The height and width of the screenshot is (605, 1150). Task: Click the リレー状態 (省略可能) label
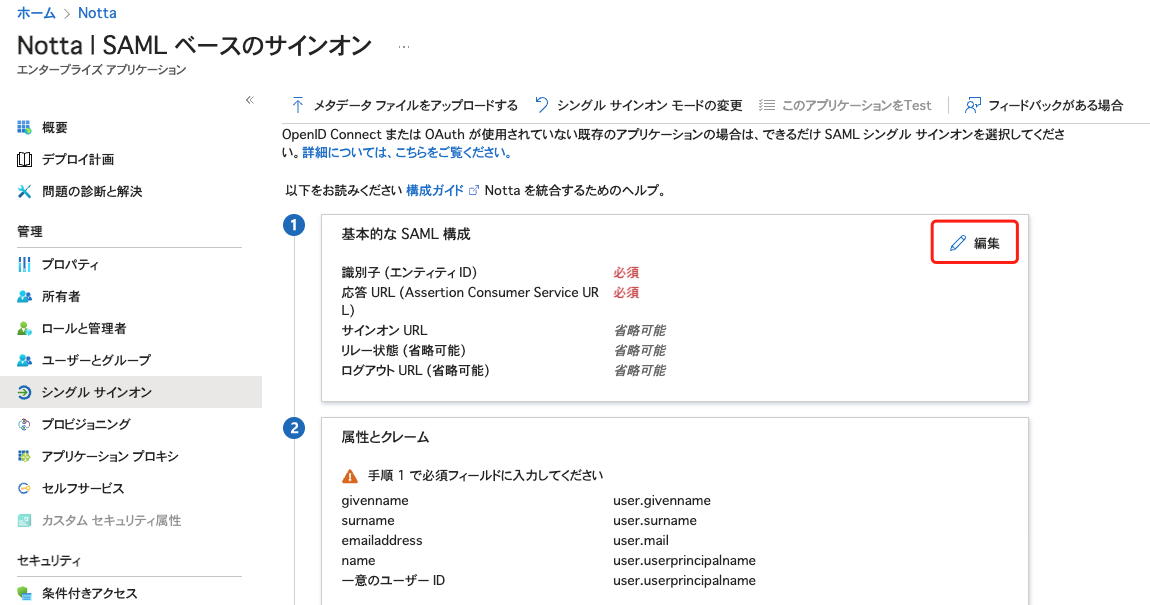point(403,350)
